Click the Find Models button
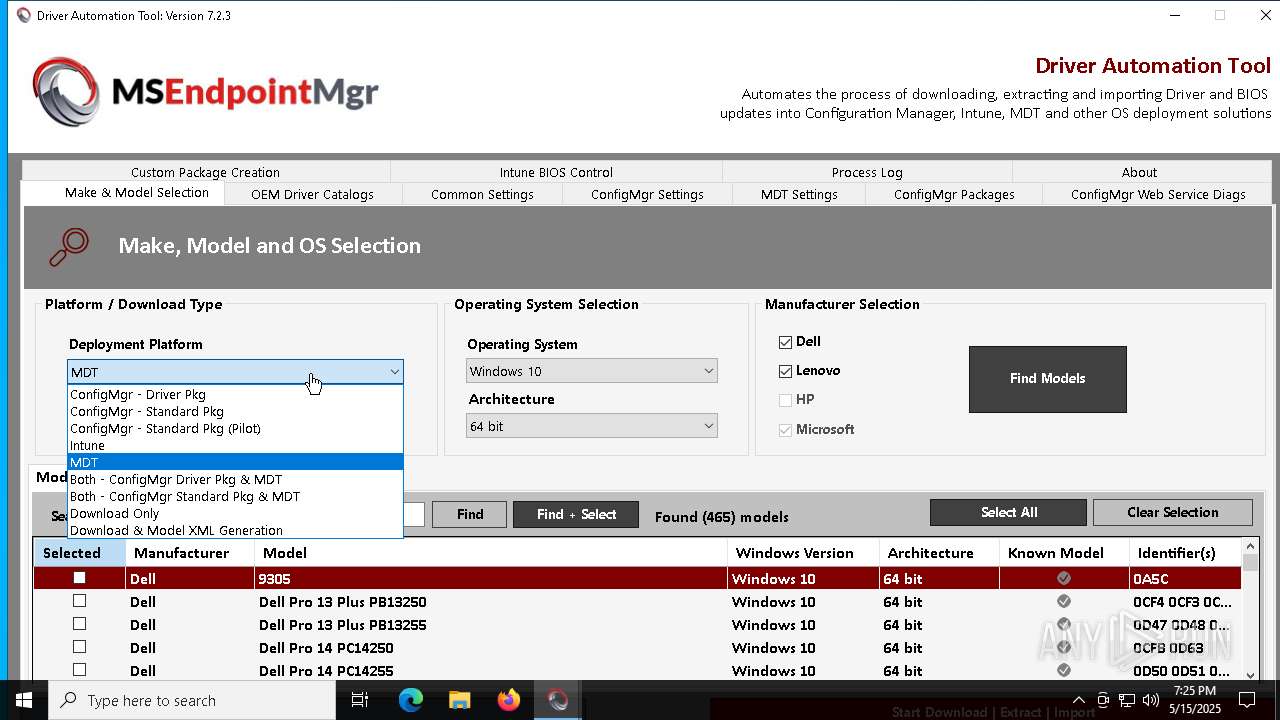The image size is (1280, 720). (1047, 379)
